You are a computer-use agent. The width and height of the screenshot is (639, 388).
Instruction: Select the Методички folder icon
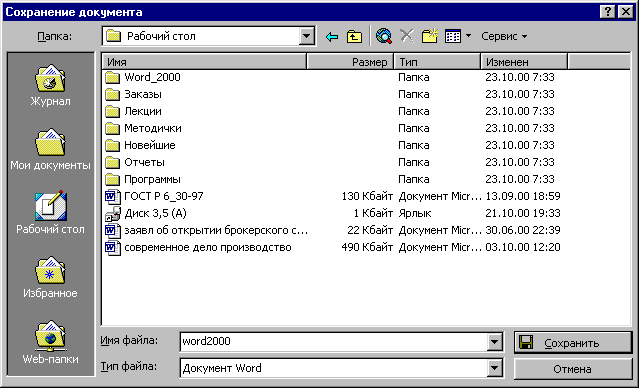pos(112,129)
